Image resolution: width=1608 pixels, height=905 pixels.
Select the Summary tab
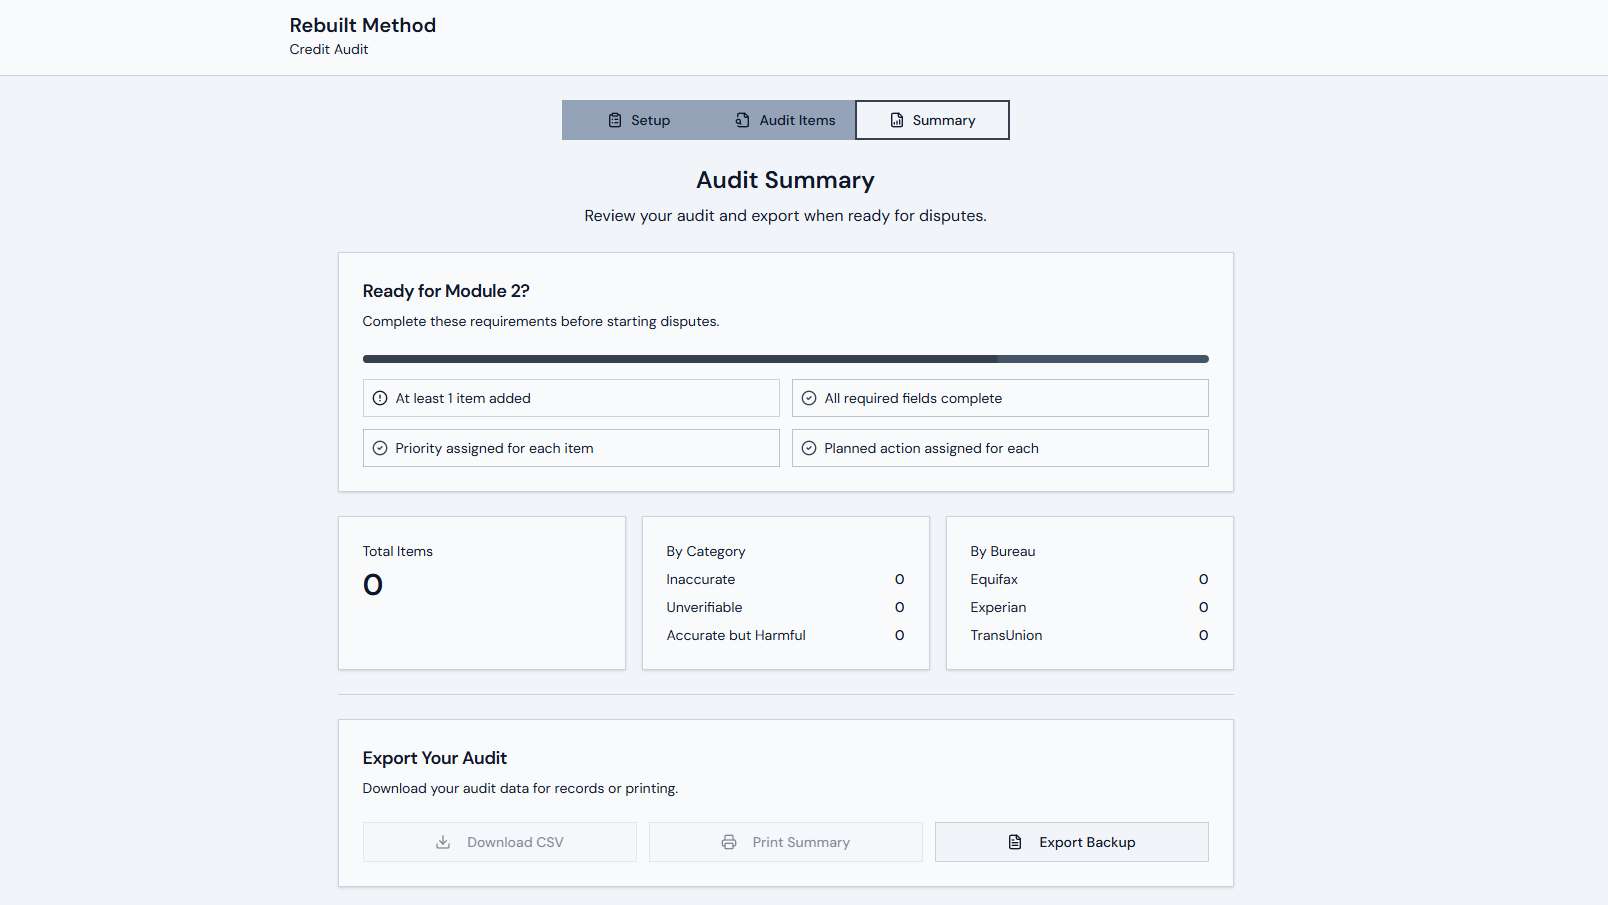[932, 120]
